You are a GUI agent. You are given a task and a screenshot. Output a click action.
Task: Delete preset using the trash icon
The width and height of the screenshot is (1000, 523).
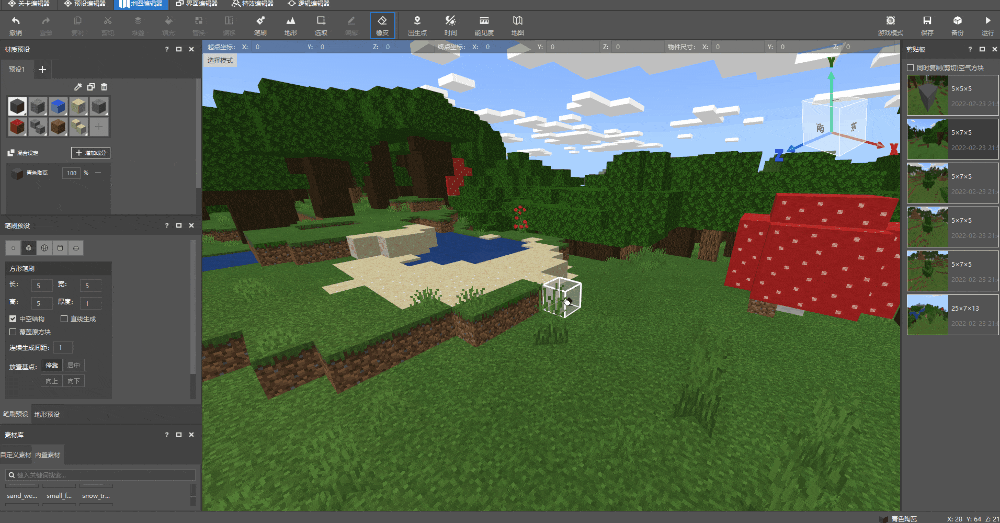(104, 88)
